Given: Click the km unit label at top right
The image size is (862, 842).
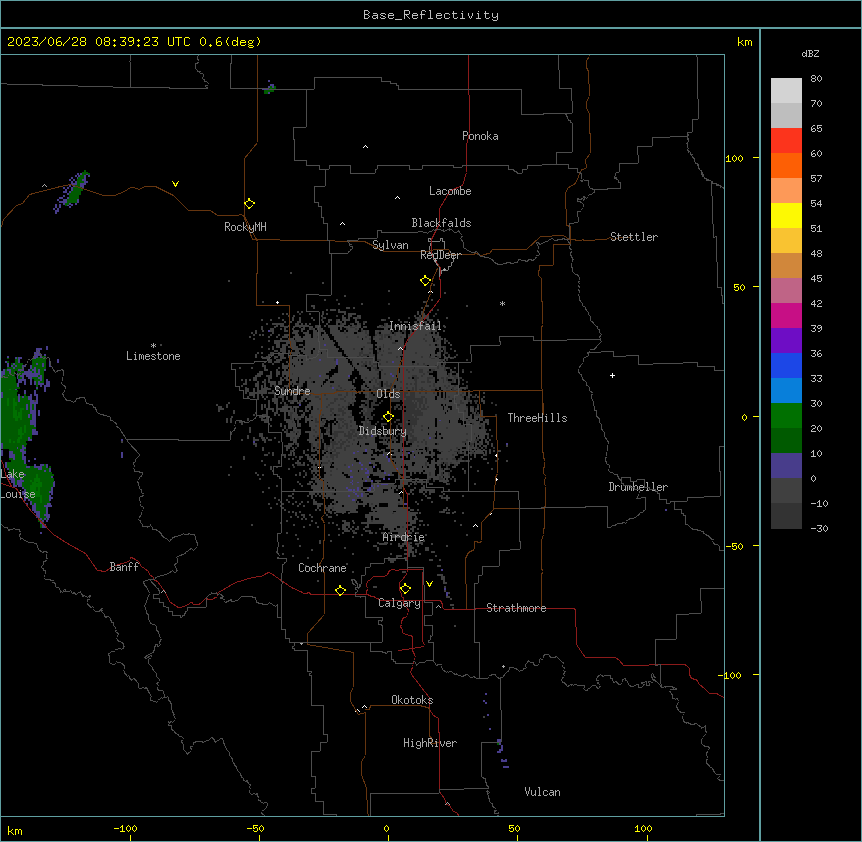Looking at the screenshot, I should click(x=744, y=42).
